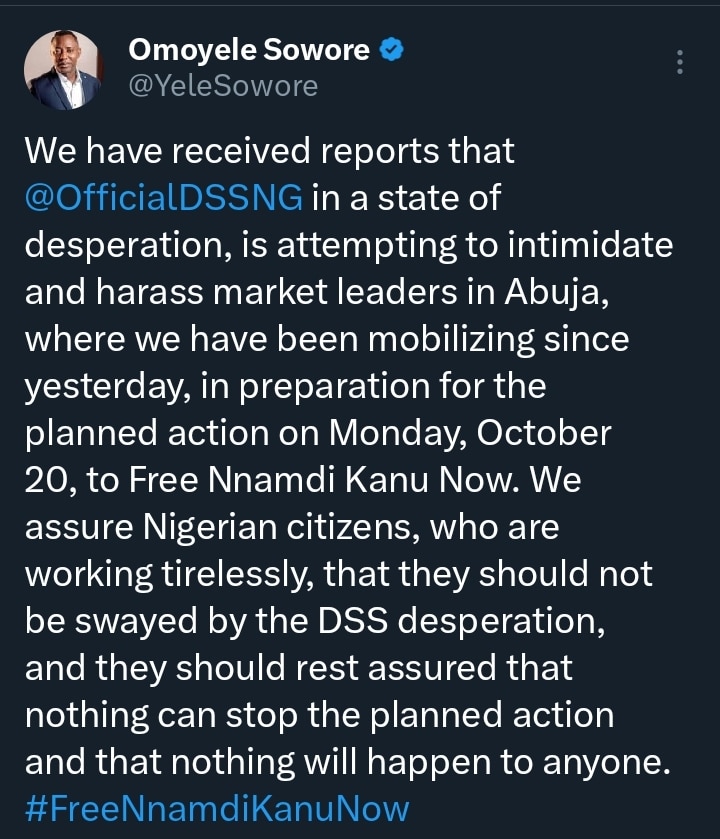The height and width of the screenshot is (839, 720).
Task: Click the words "in a state of"
Action: pos(405,198)
